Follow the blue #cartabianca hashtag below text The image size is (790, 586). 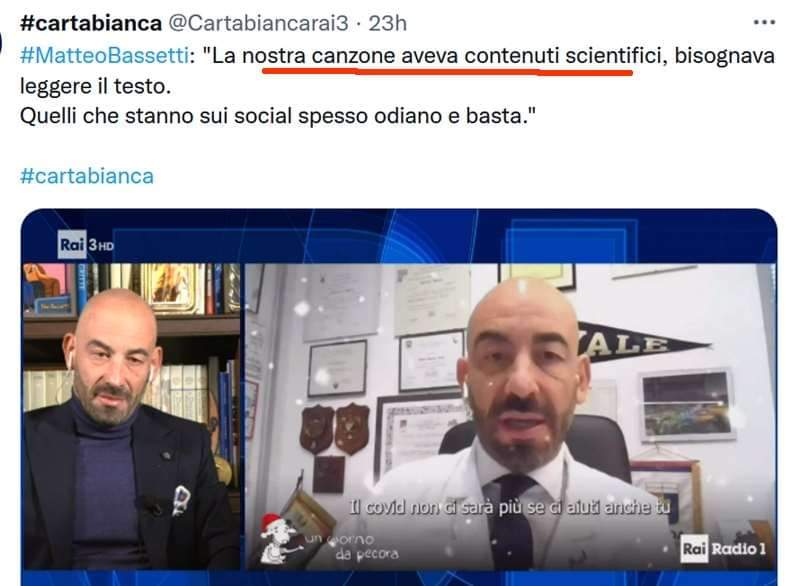click(87, 176)
